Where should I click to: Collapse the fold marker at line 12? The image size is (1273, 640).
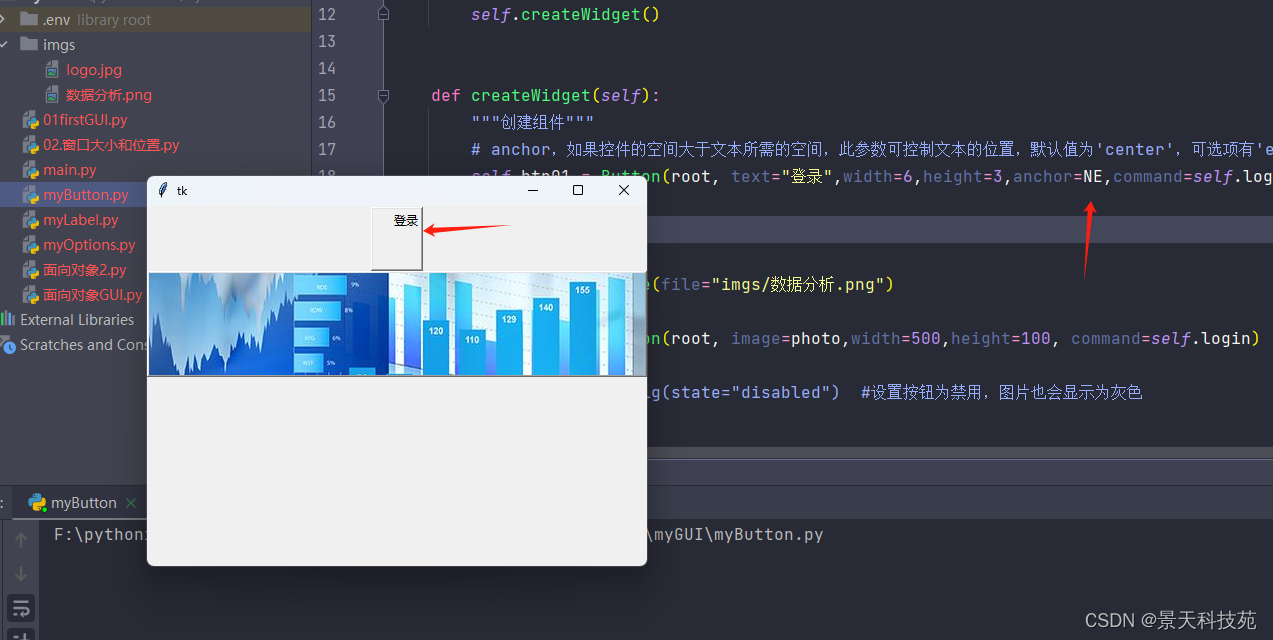click(x=383, y=14)
